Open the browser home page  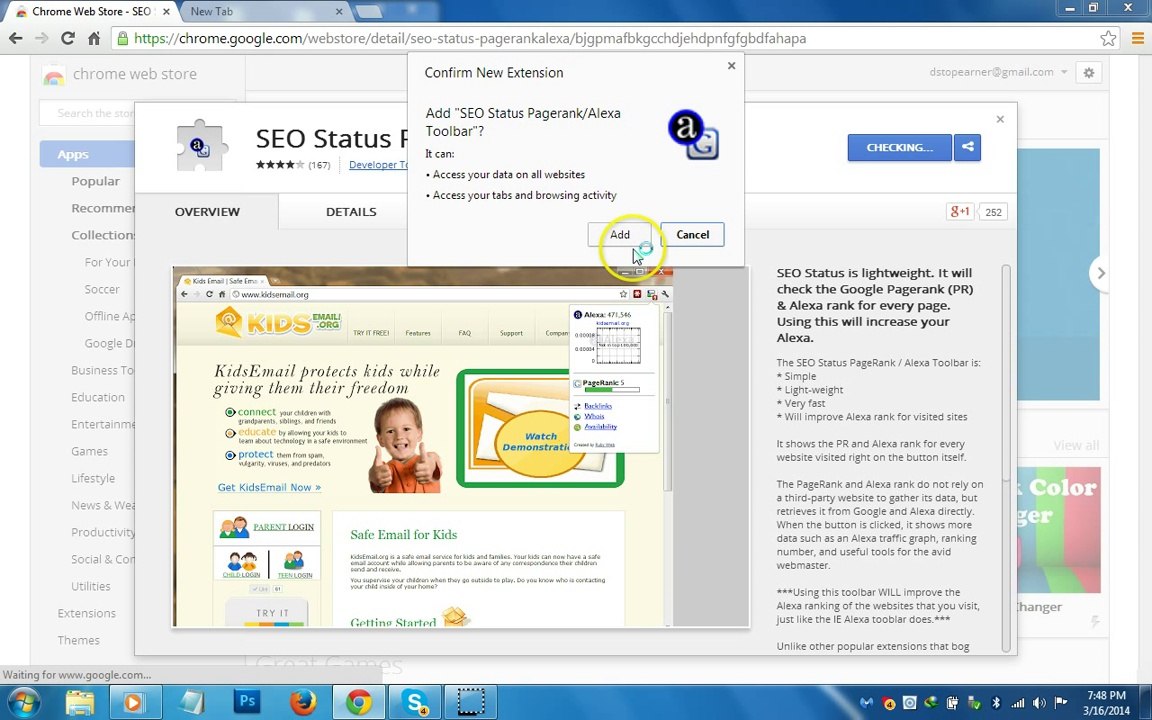[93, 38]
